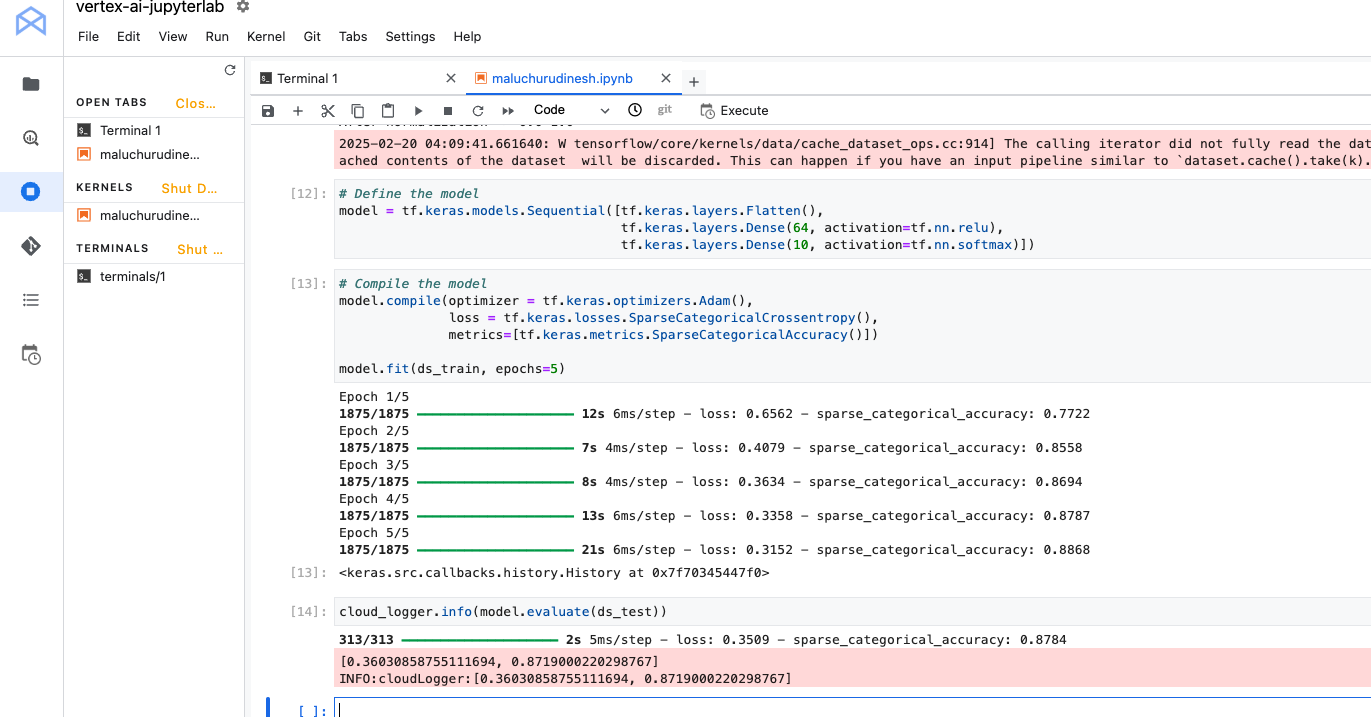Click in the Define the model cell
The height and width of the screenshot is (717, 1371).
(852, 219)
